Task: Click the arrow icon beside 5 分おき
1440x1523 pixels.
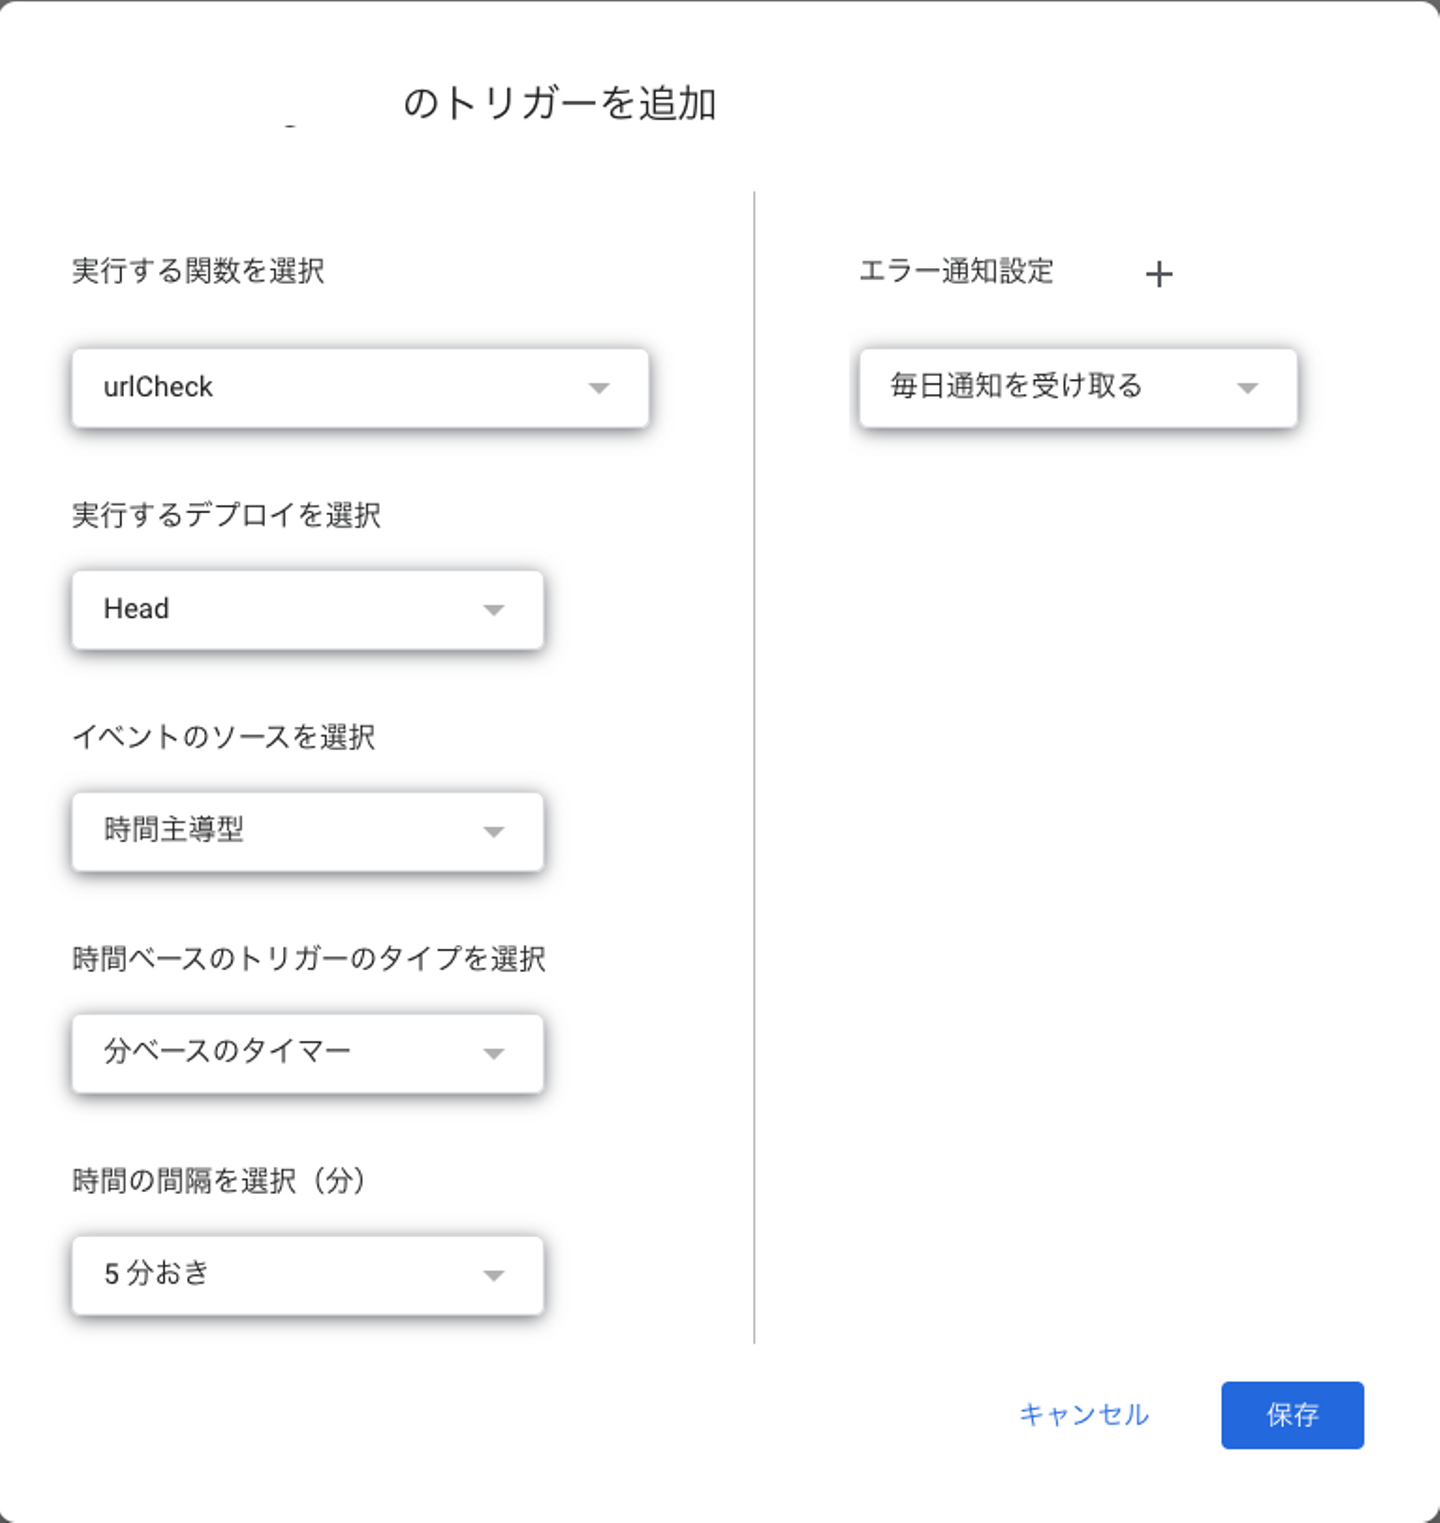Action: pyautogui.click(x=494, y=1276)
